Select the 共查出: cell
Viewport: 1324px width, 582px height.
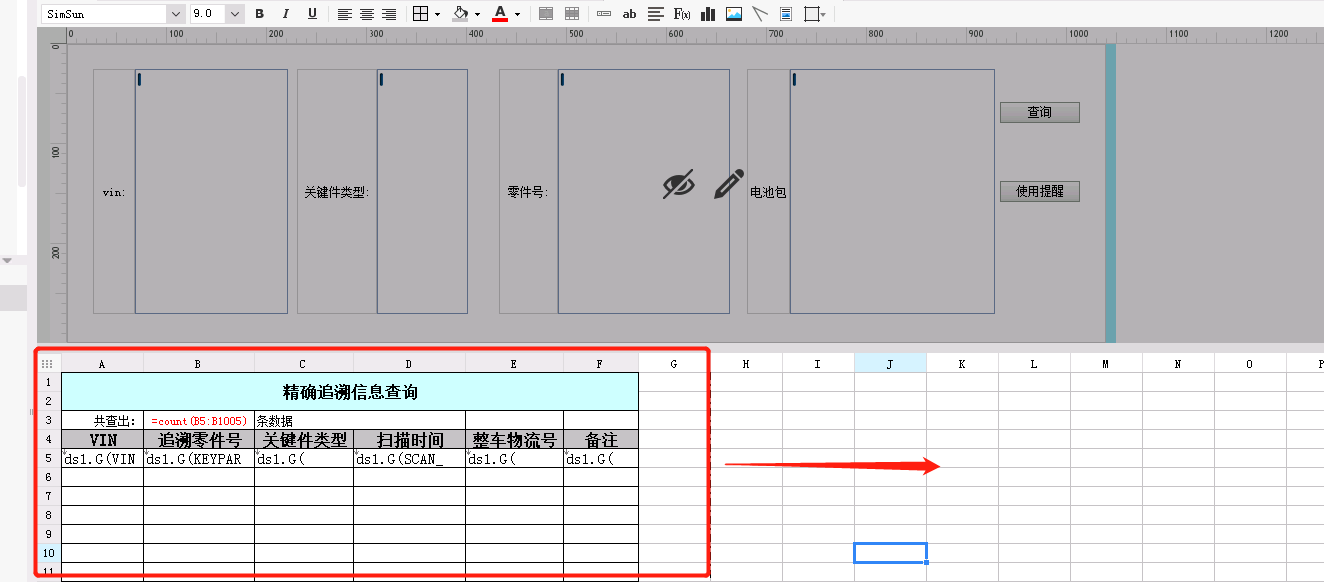tap(102, 420)
